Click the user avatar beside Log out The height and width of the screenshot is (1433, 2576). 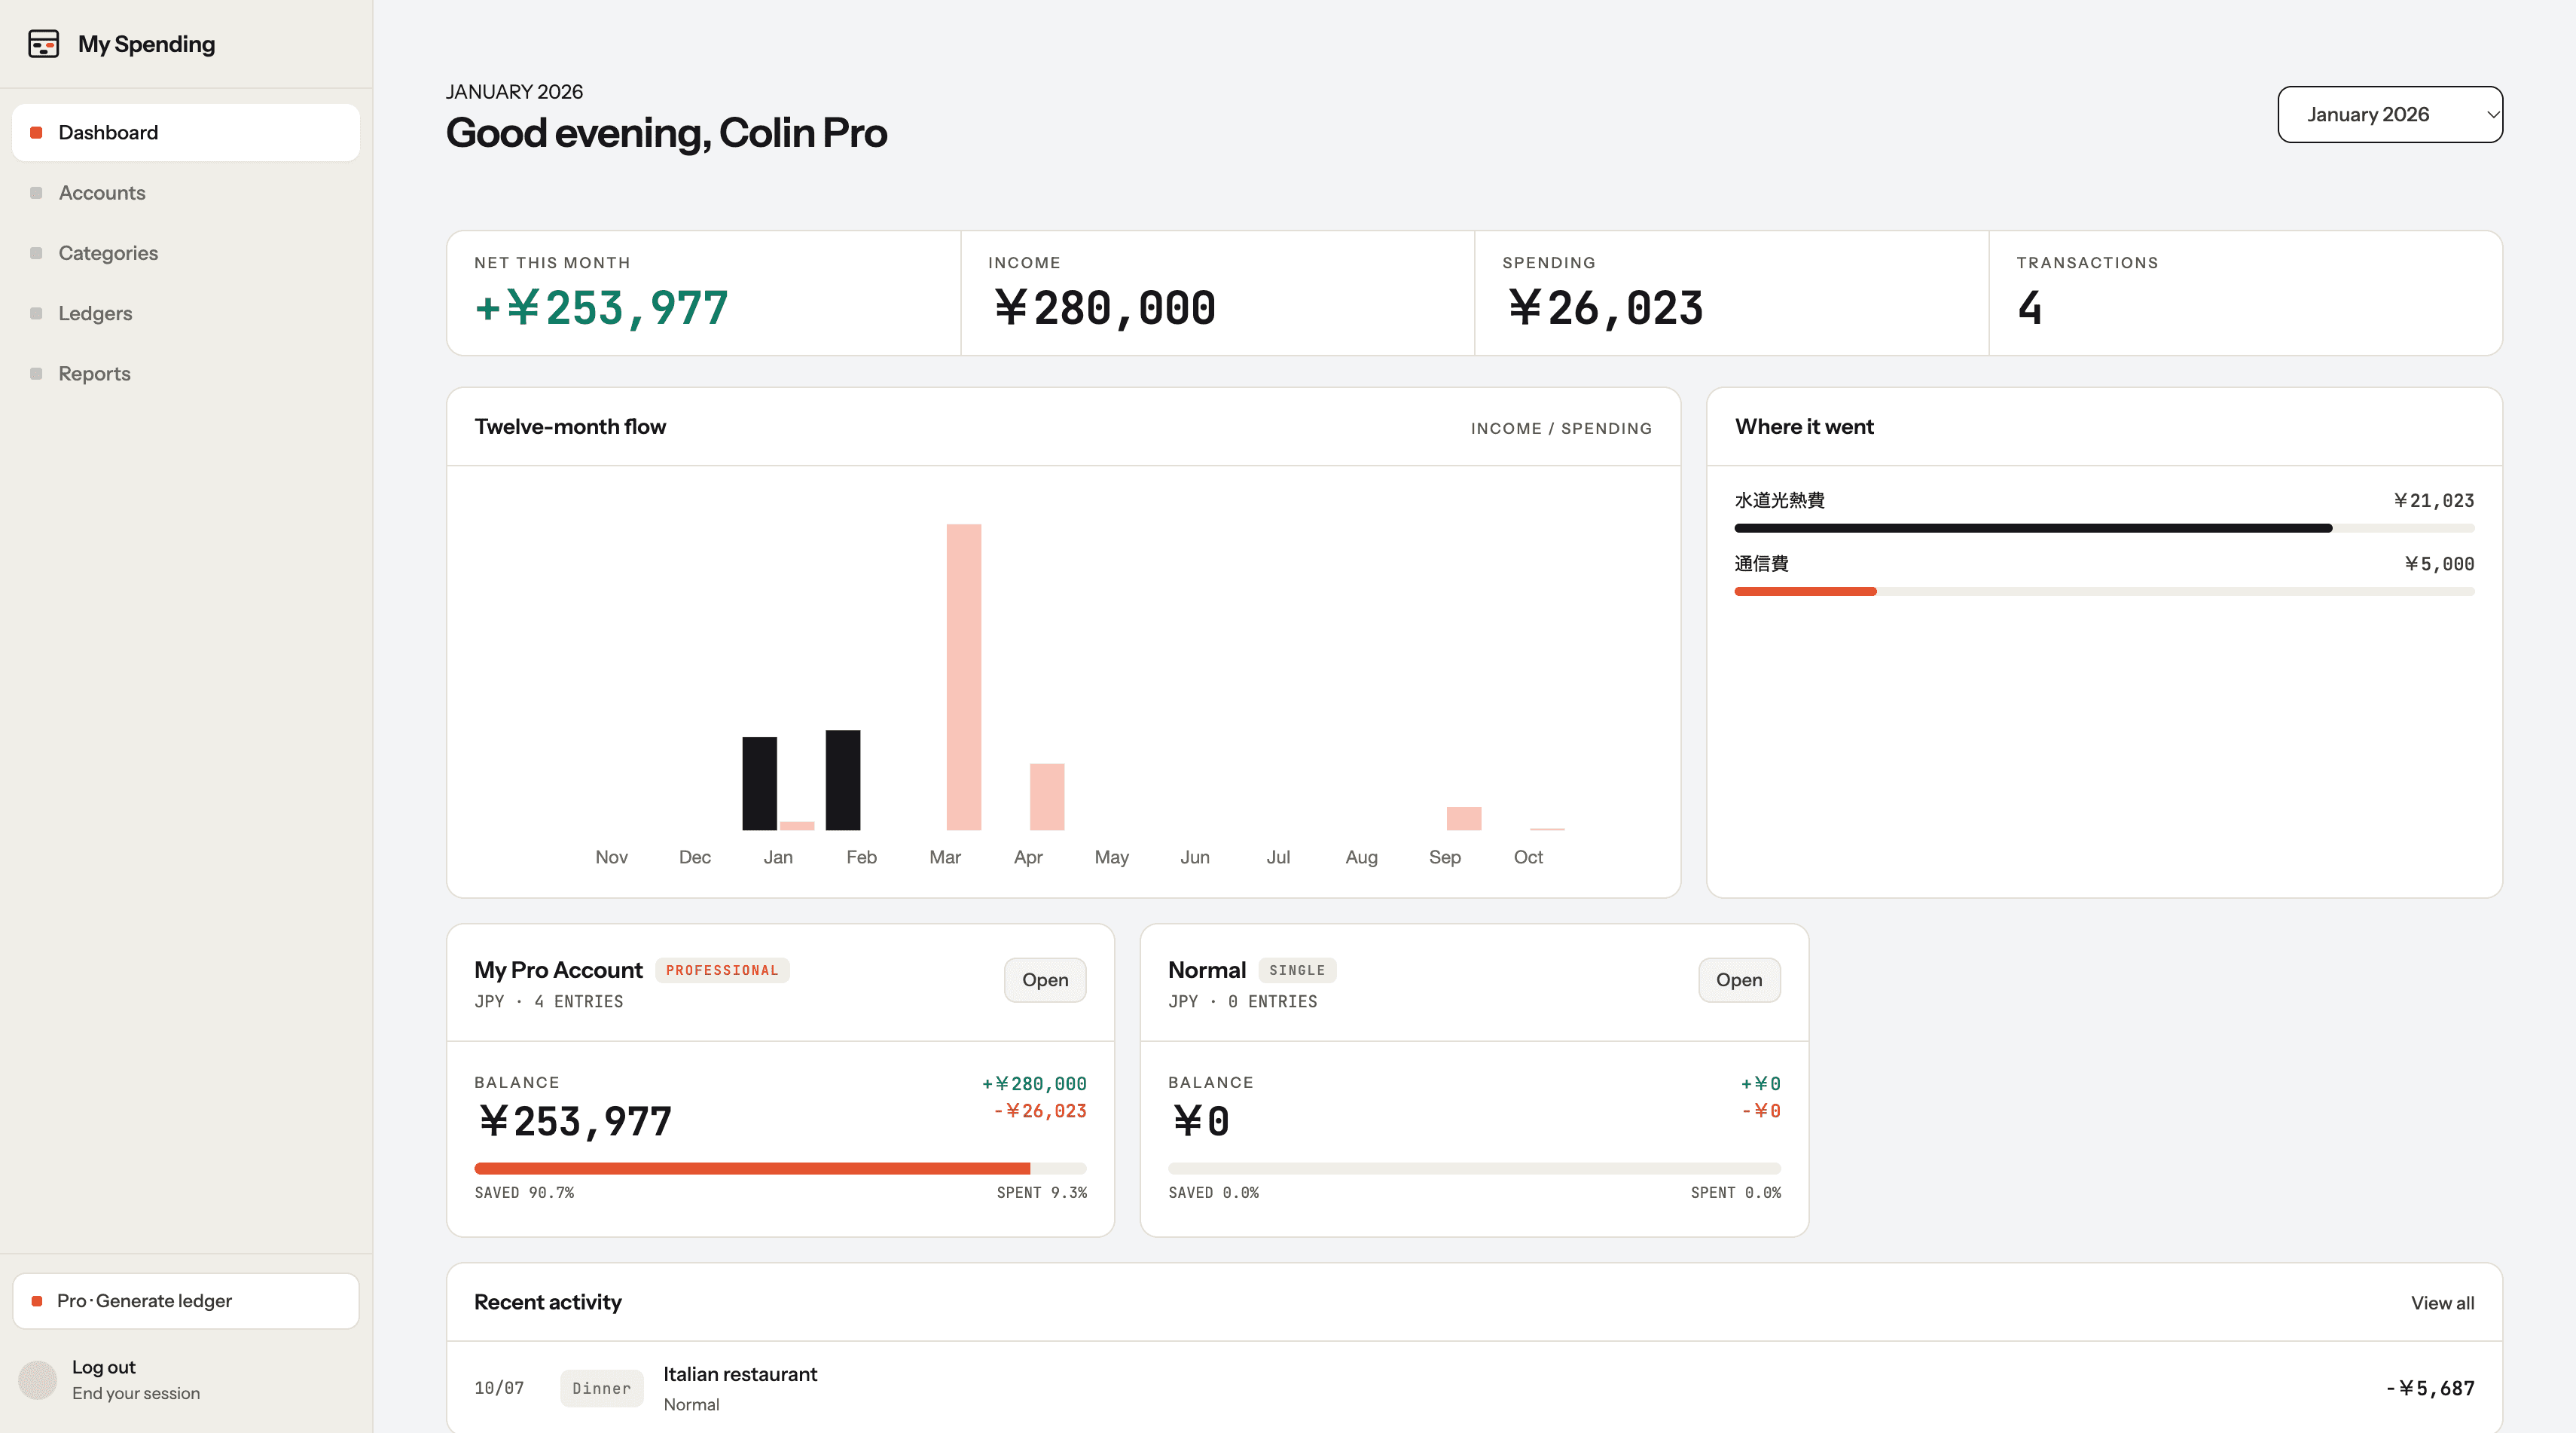[38, 1380]
